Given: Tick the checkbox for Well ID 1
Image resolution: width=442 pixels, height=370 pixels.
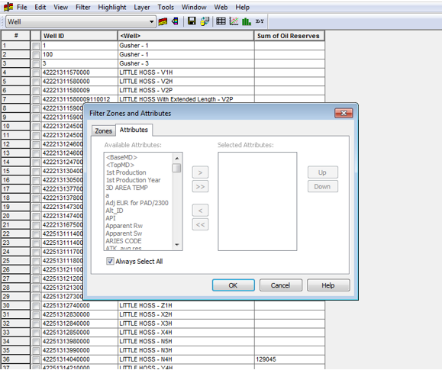Looking at the screenshot, I should pos(36,46).
